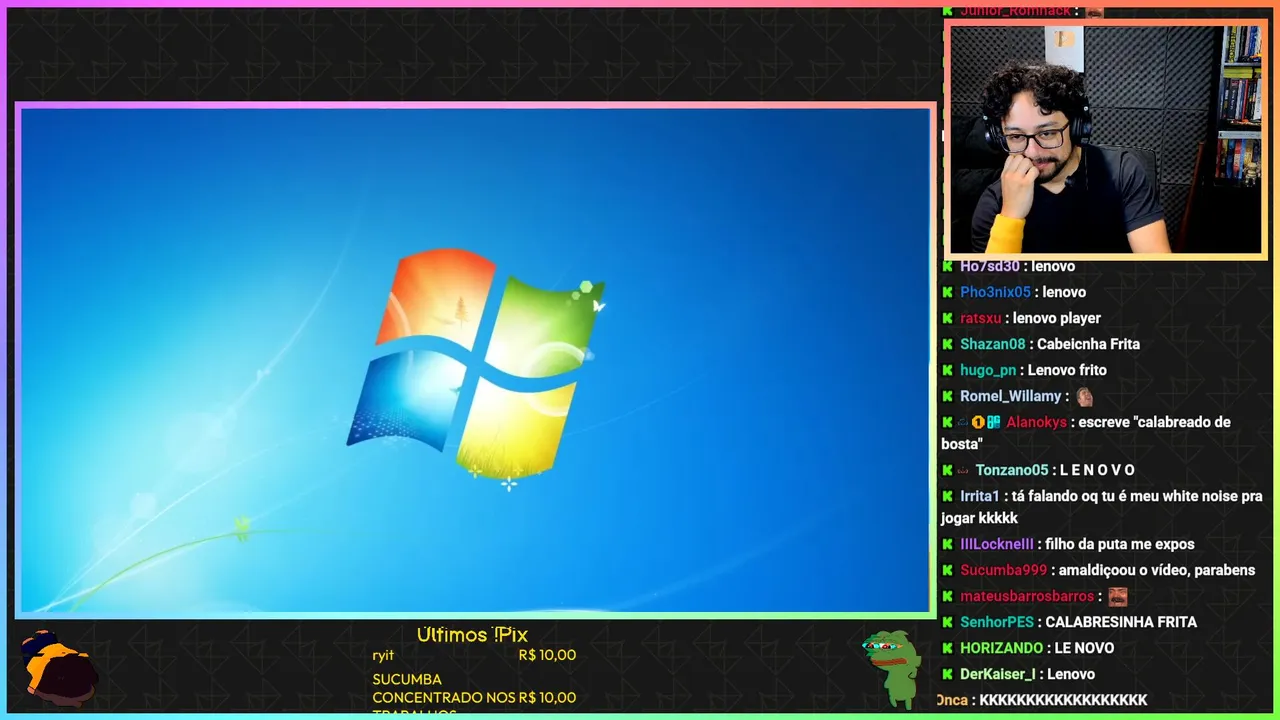Image resolution: width=1280 pixels, height=720 pixels.
Task: Click the 'R$ 10,00' amount beside ryit
Action: click(547, 655)
